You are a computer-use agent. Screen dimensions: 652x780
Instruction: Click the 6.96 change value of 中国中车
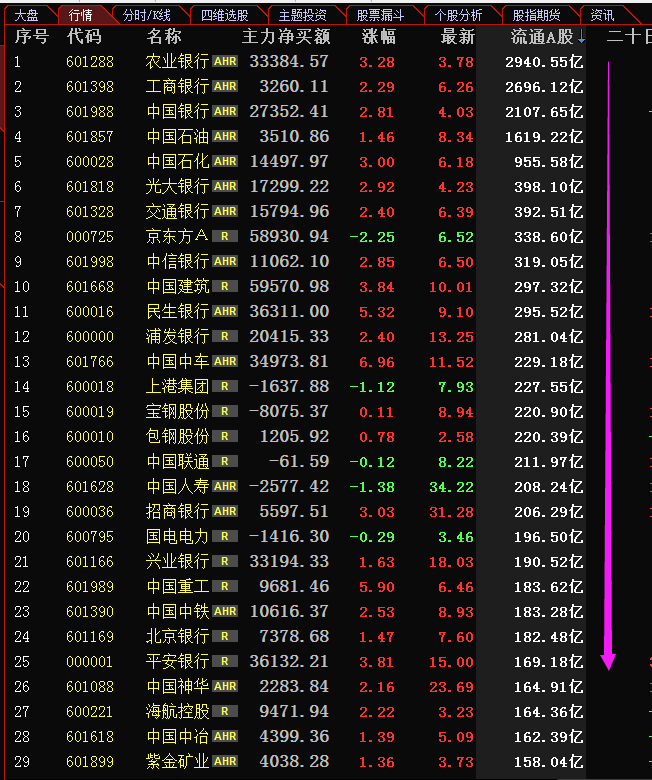(x=377, y=362)
